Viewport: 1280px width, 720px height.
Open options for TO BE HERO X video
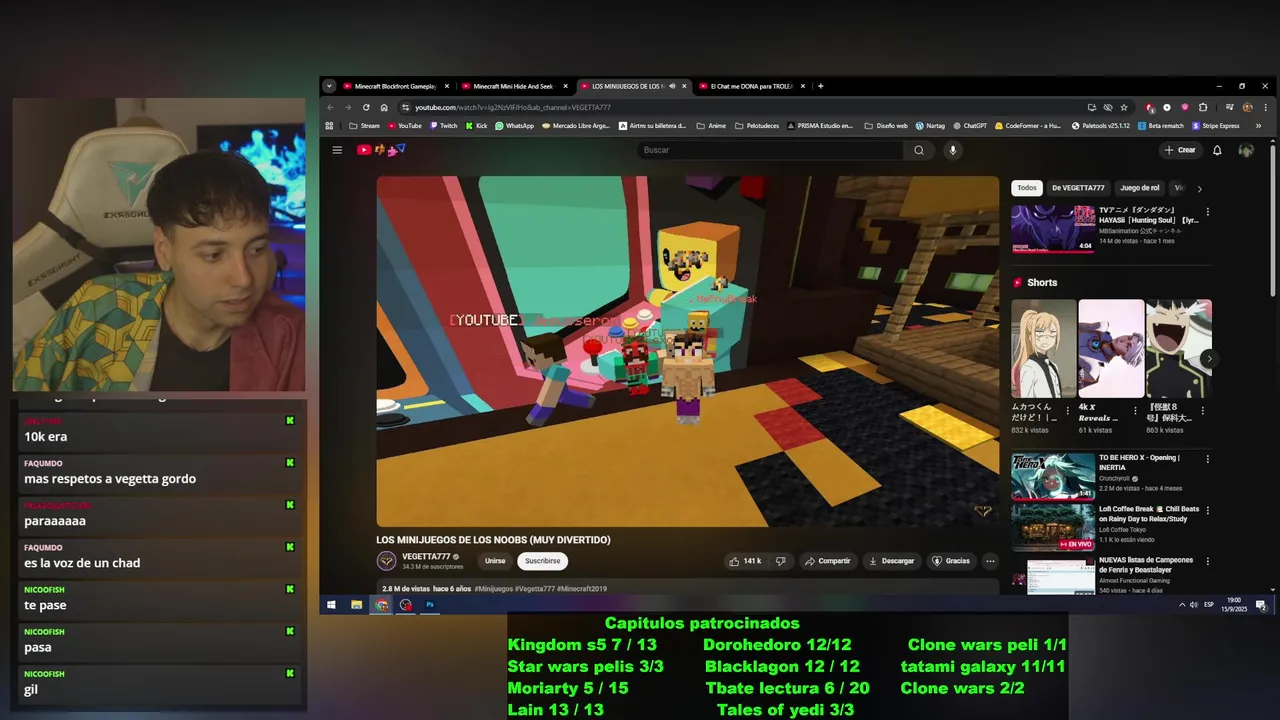tap(1207, 459)
